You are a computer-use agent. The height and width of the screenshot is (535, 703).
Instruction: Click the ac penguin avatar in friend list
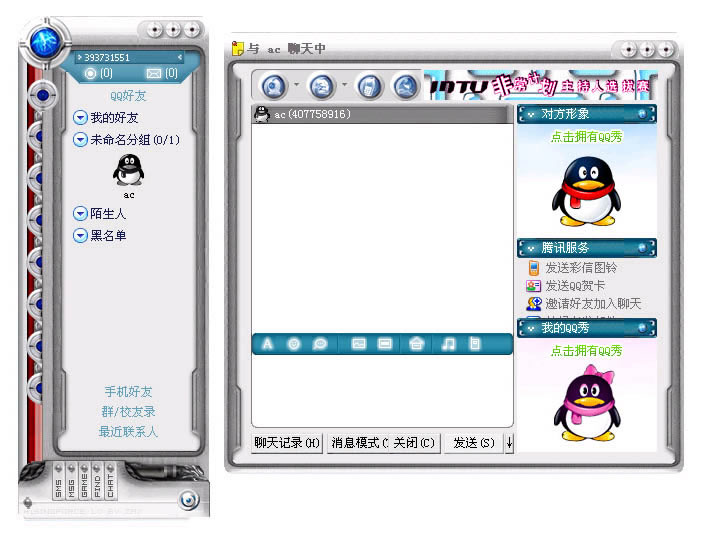coord(129,170)
